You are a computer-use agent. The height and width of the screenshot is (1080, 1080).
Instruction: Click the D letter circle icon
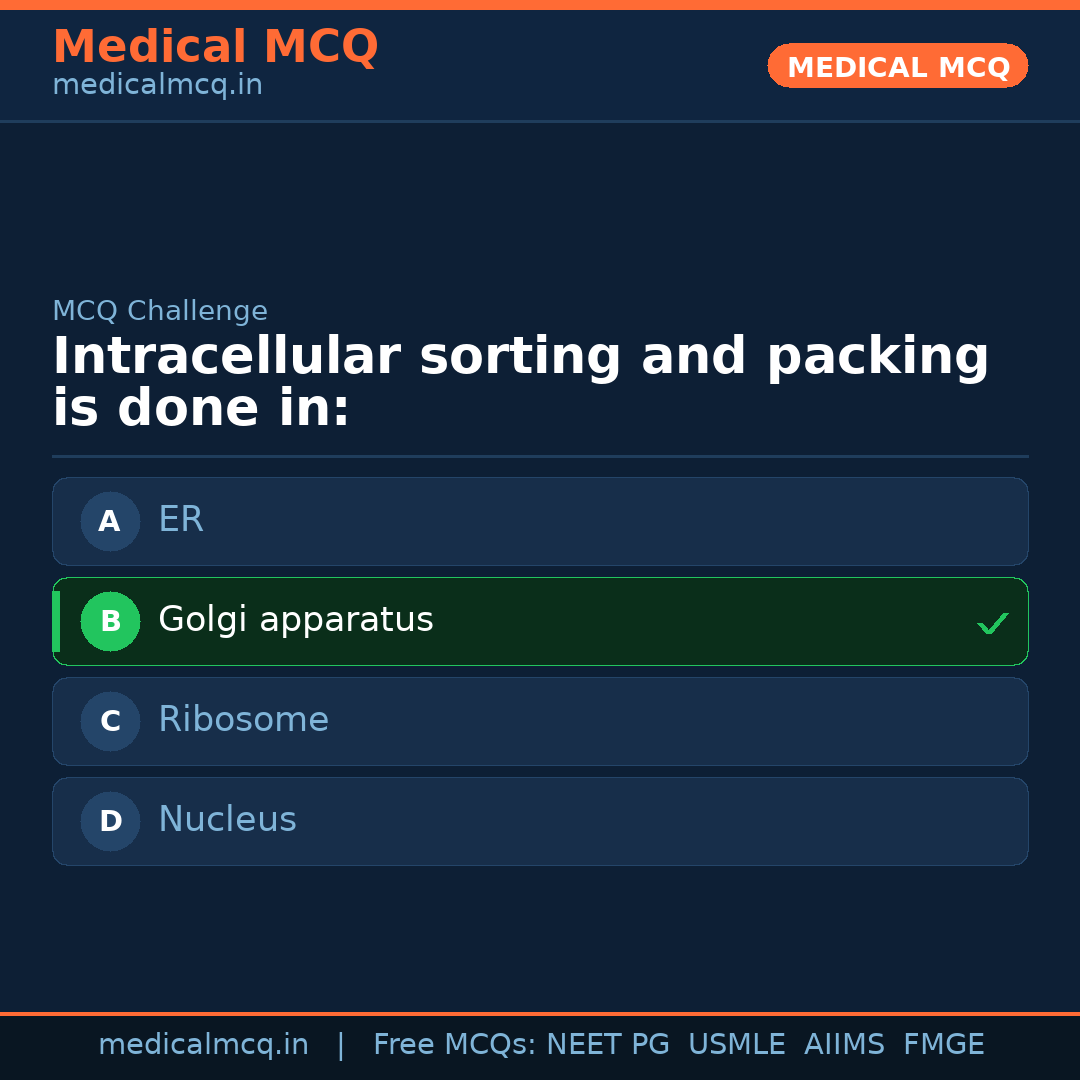110,821
